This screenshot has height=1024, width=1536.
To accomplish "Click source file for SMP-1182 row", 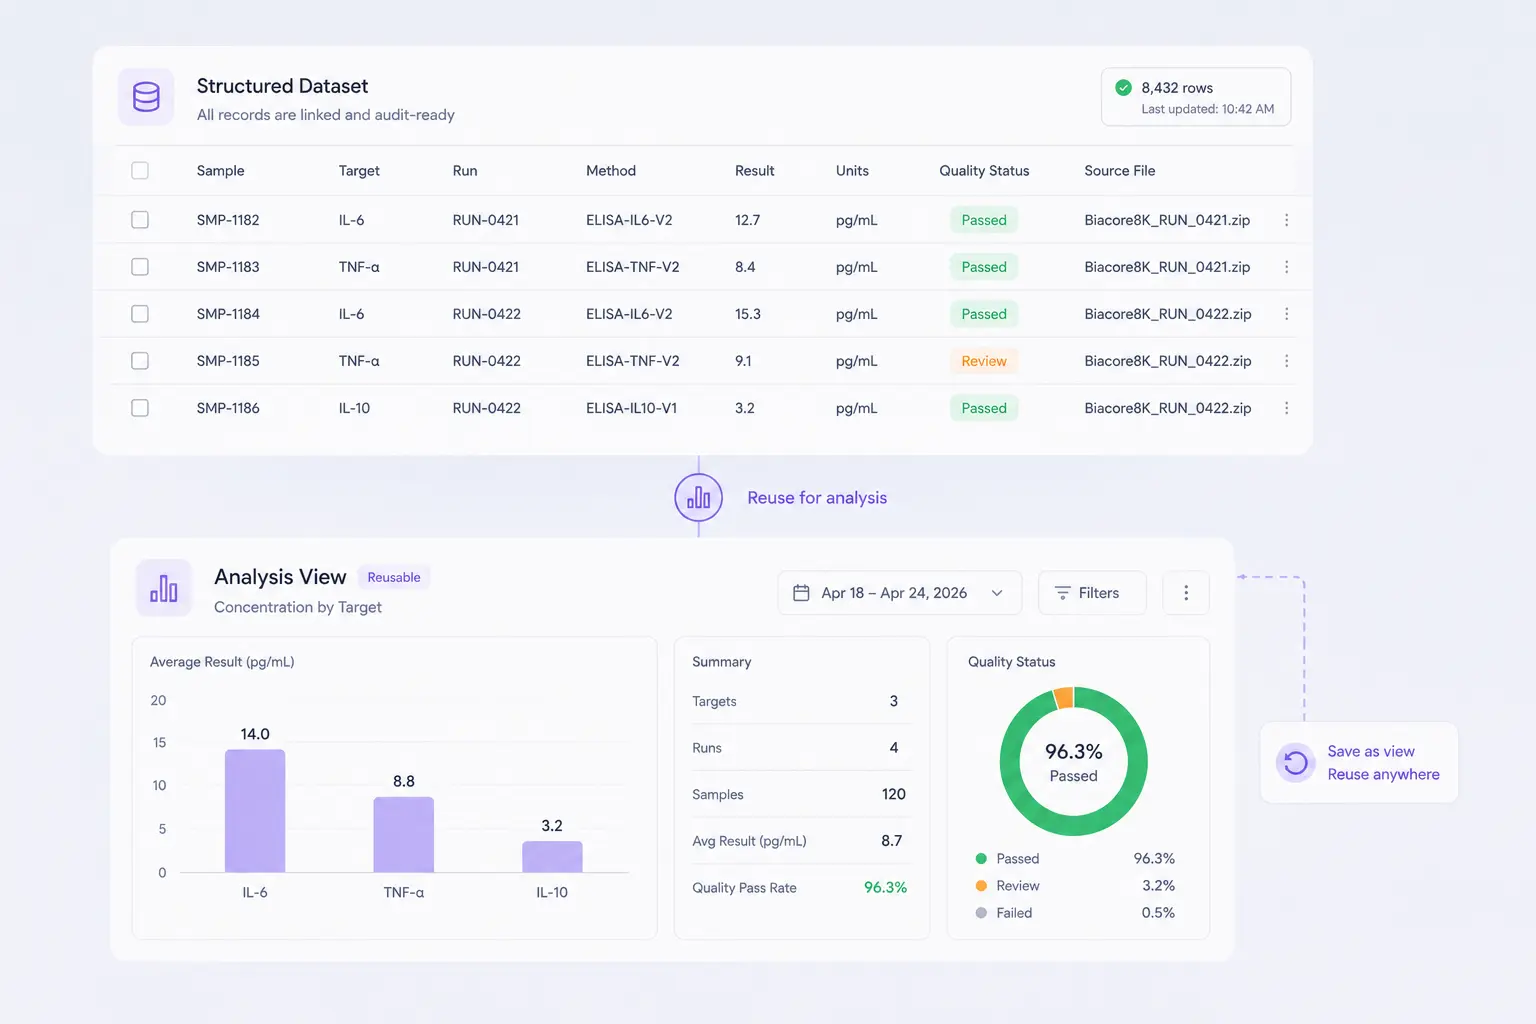I will 1167,220.
